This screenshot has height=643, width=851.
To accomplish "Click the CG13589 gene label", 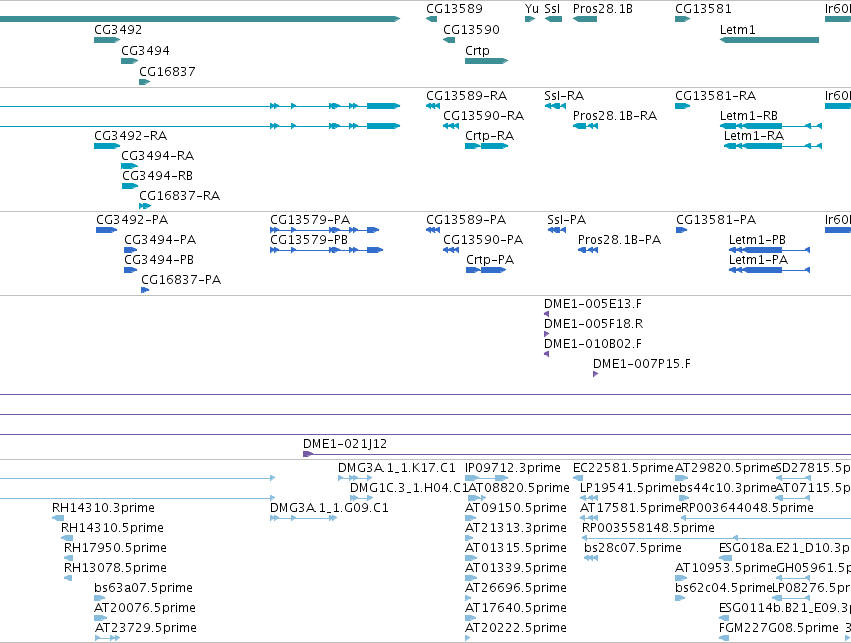I will click(x=454, y=9).
